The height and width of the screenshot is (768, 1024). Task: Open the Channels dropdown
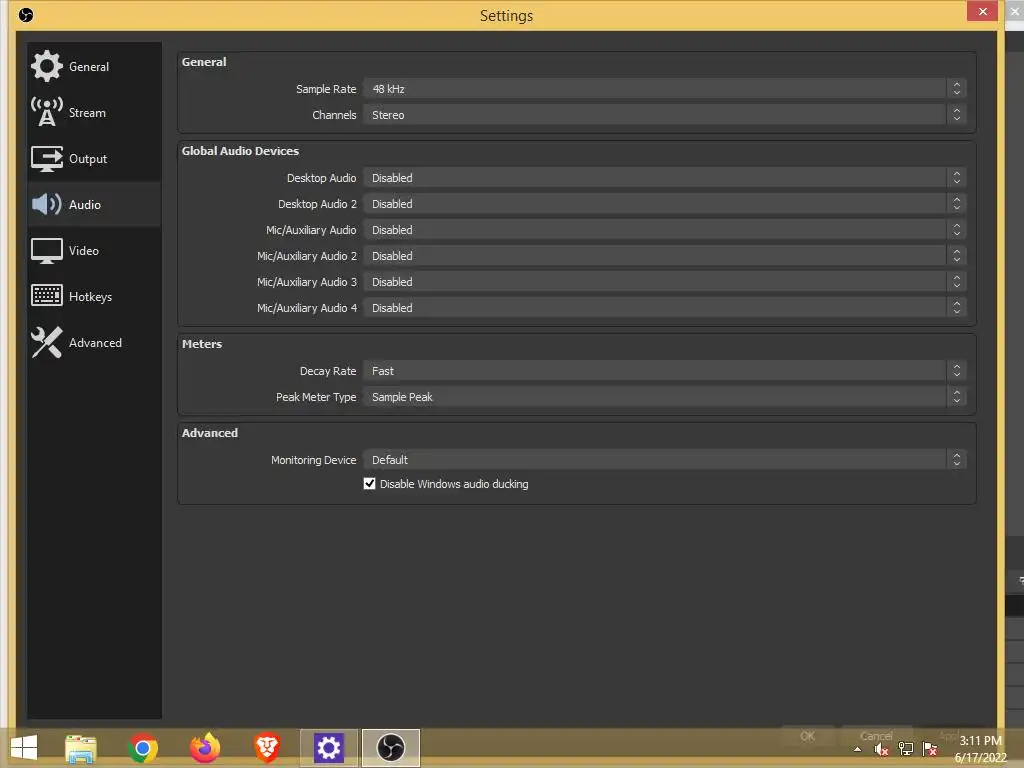pos(665,115)
